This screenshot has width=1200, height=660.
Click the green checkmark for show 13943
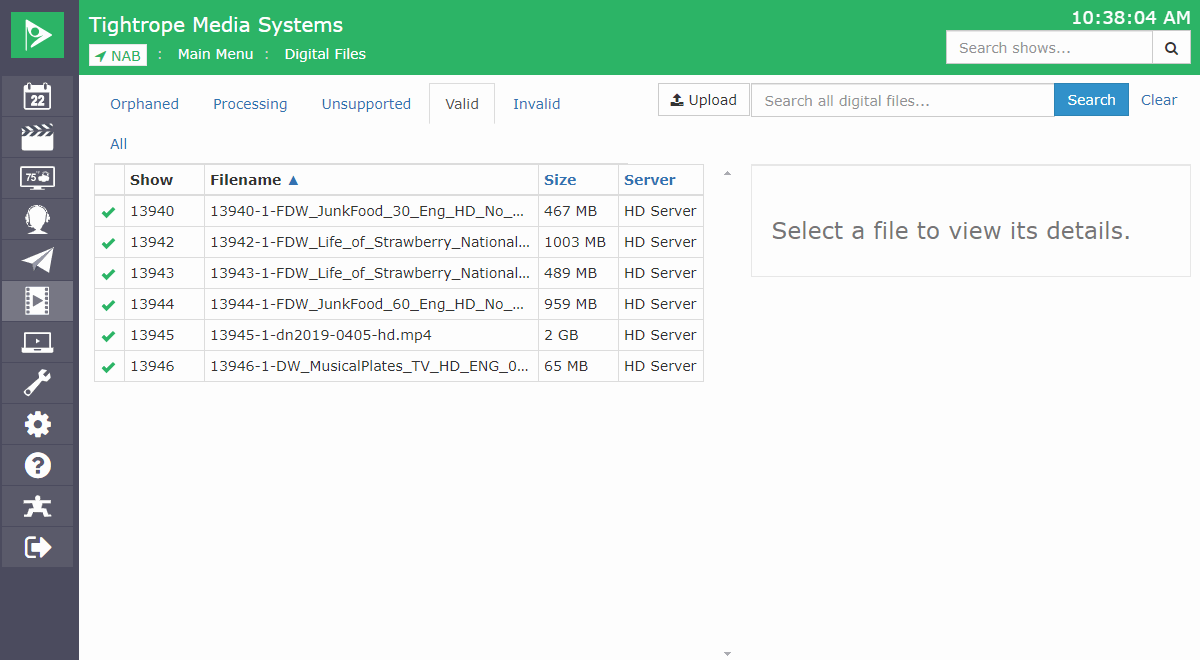click(x=109, y=274)
